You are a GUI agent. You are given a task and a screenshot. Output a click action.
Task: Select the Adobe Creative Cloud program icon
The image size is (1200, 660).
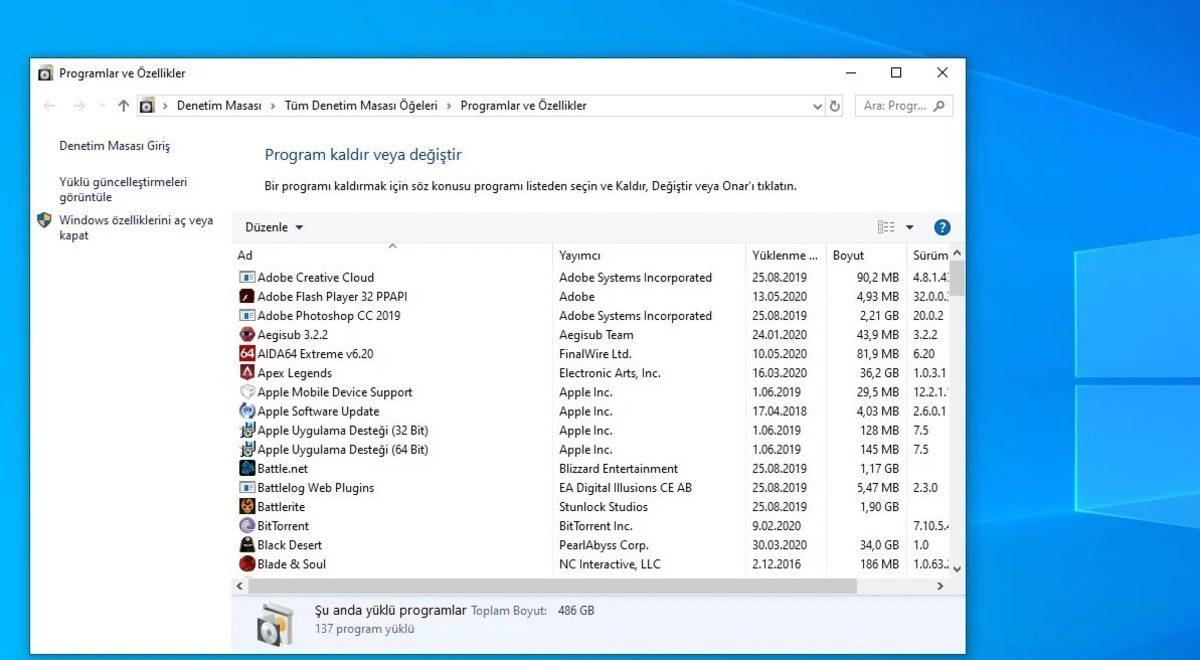(x=248, y=277)
